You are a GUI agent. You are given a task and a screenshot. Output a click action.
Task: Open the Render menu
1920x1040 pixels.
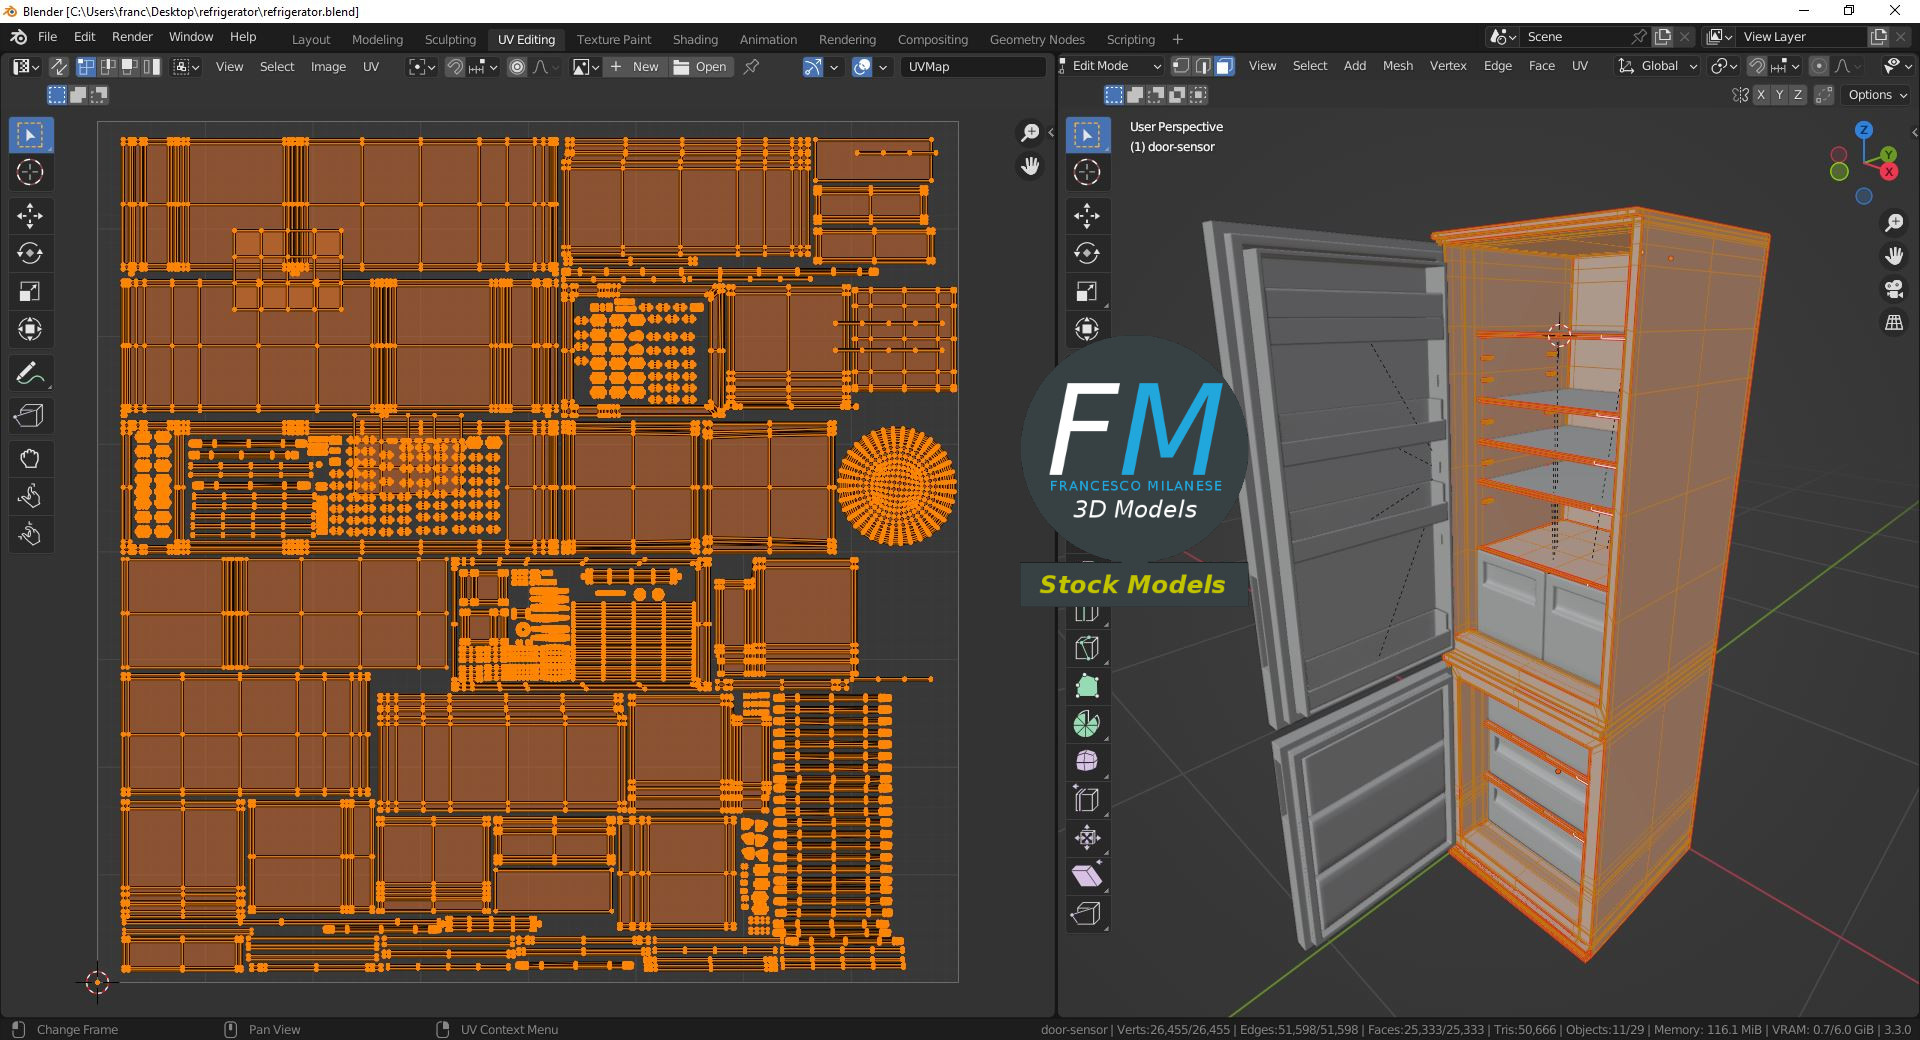point(132,37)
